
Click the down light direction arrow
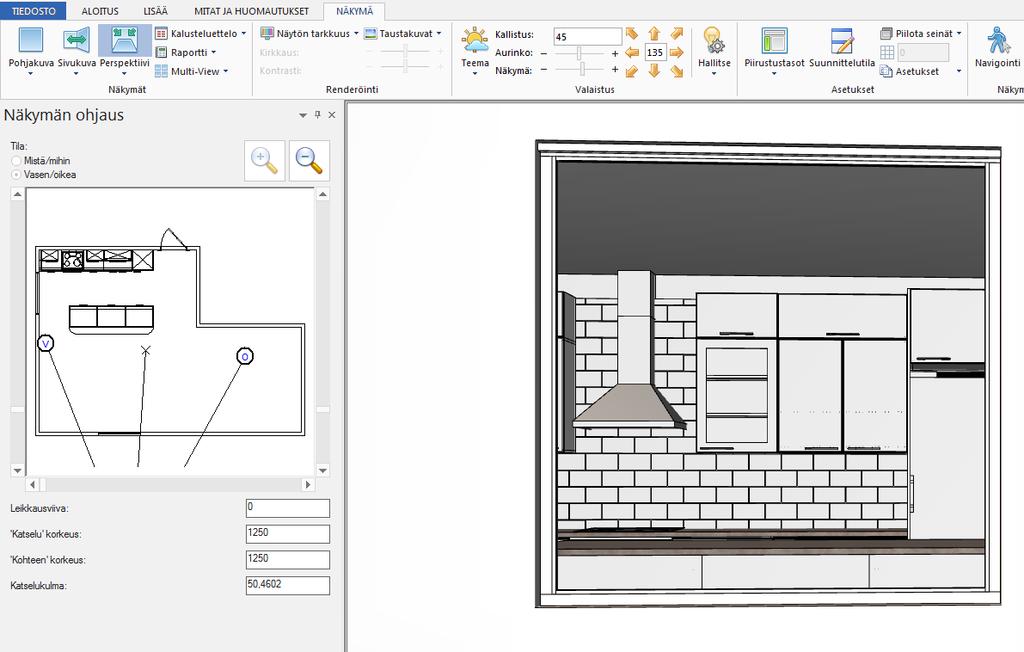654,71
